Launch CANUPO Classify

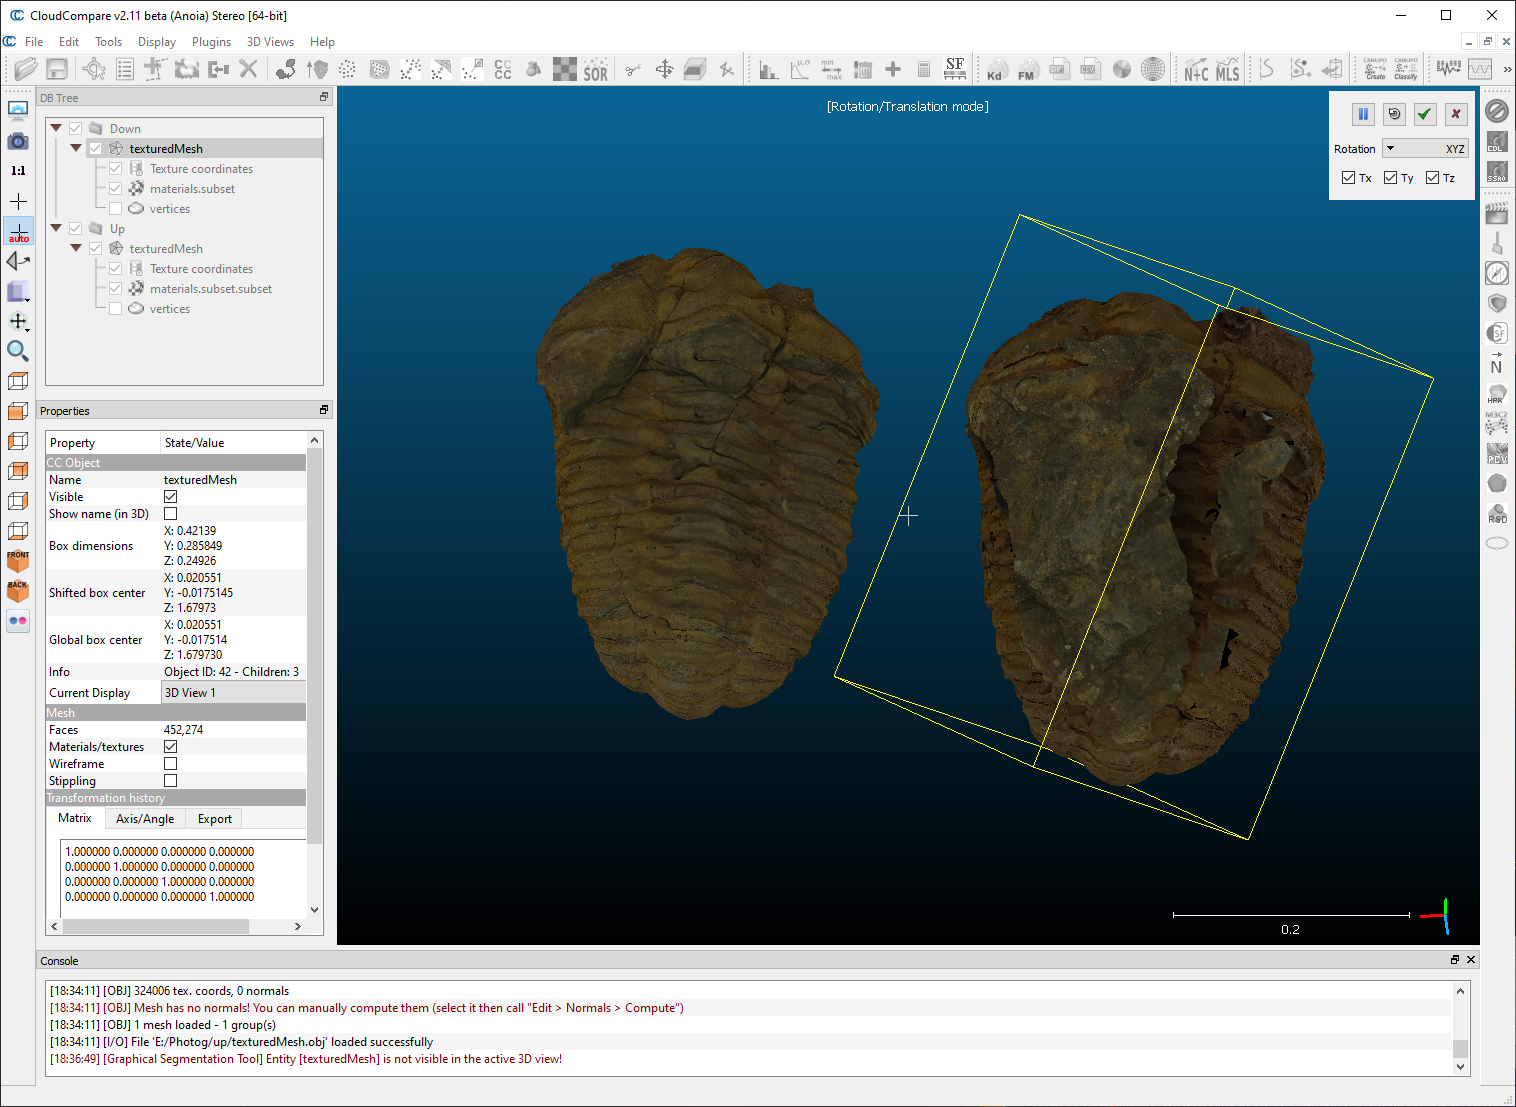1405,68
